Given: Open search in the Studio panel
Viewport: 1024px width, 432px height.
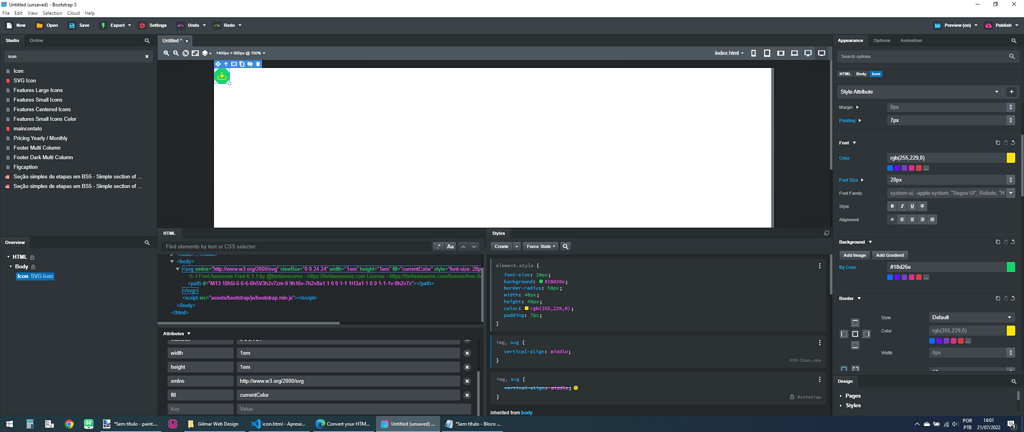Looking at the screenshot, I should [x=147, y=40].
